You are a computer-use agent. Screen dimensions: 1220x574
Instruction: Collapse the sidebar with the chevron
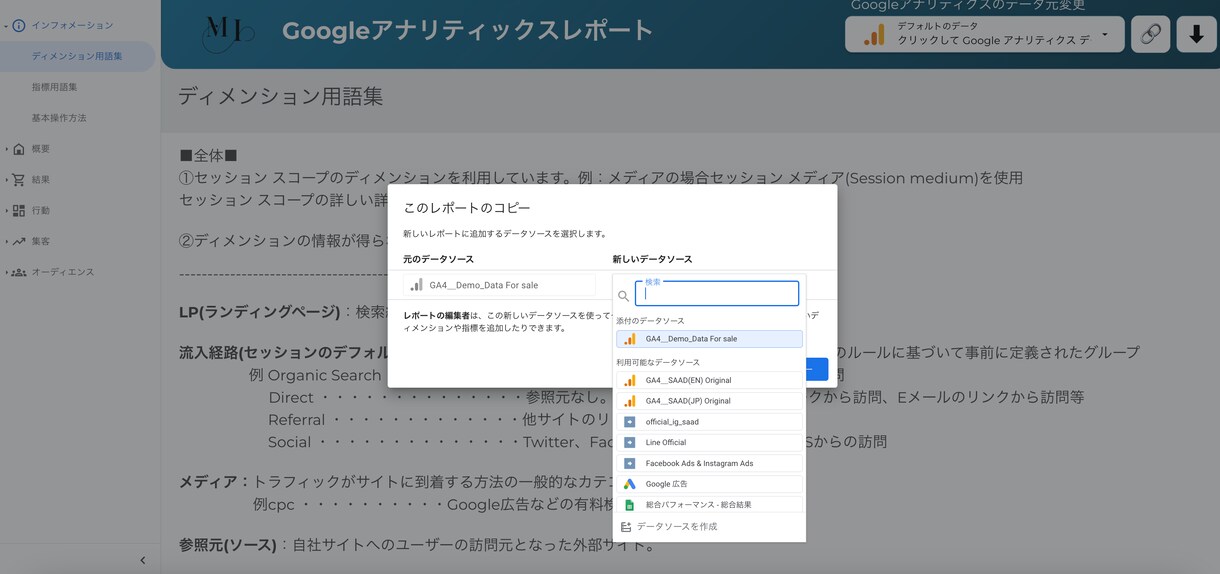point(143,560)
